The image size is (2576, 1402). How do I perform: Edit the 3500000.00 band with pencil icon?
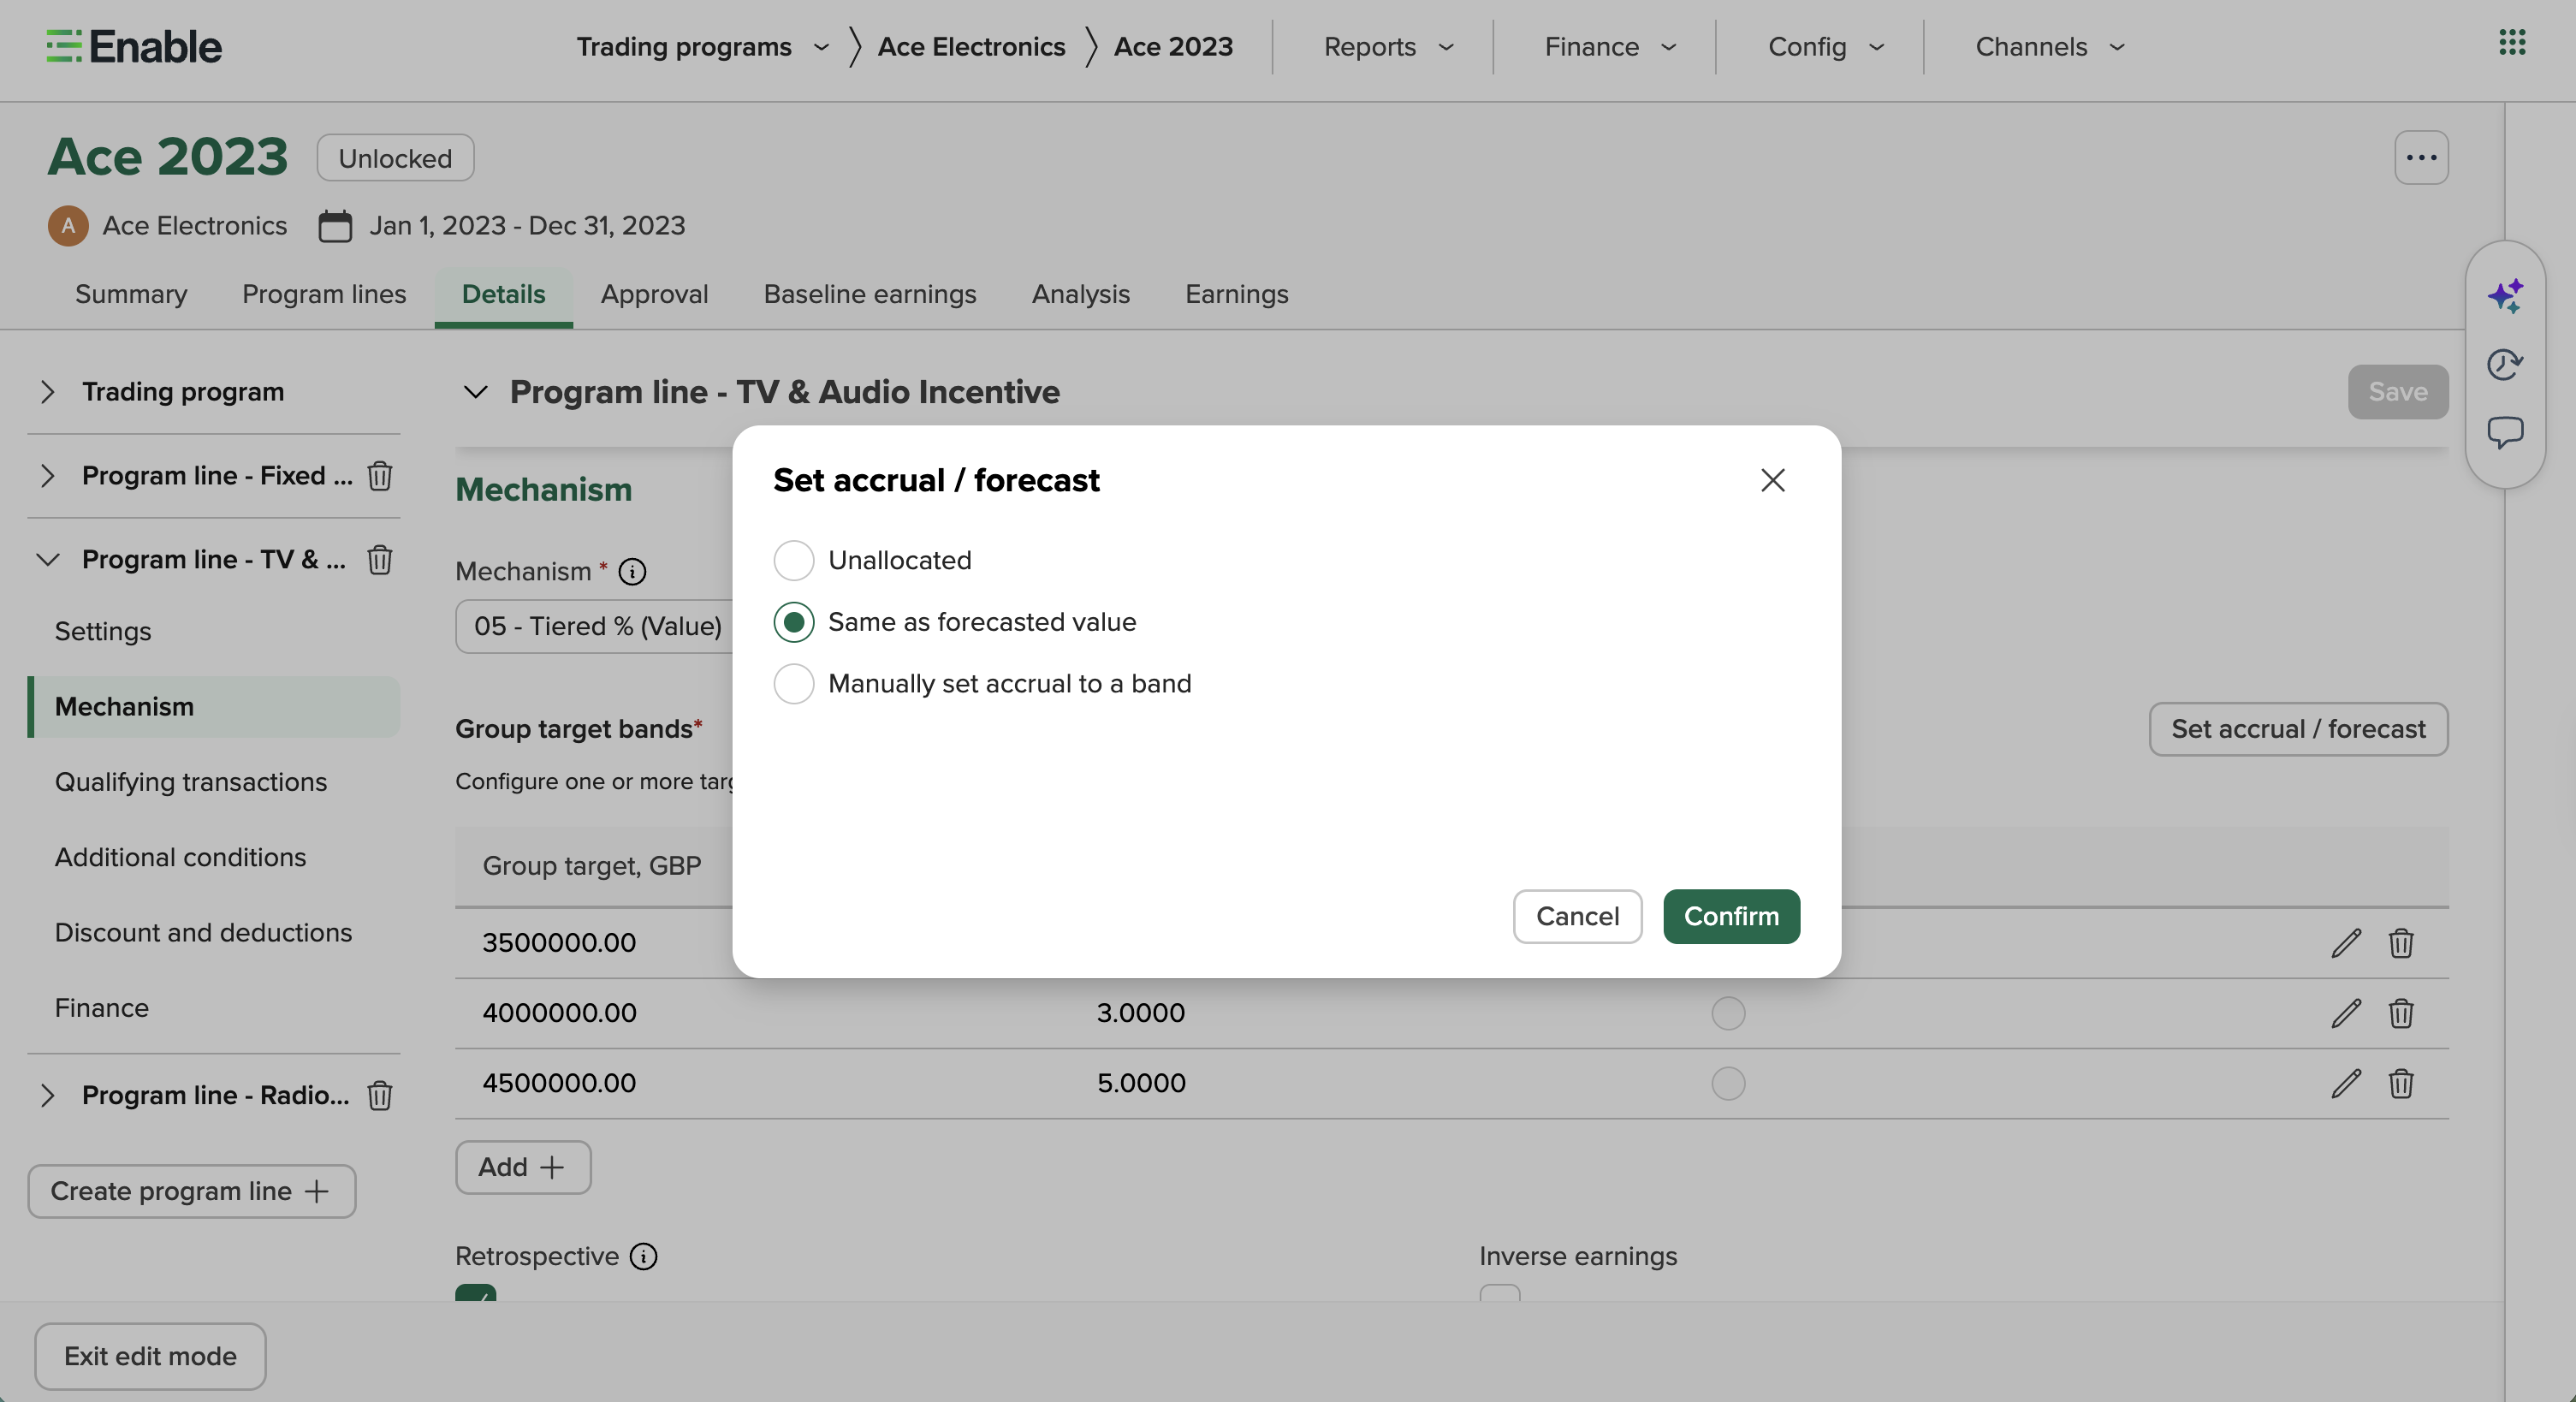click(2346, 943)
